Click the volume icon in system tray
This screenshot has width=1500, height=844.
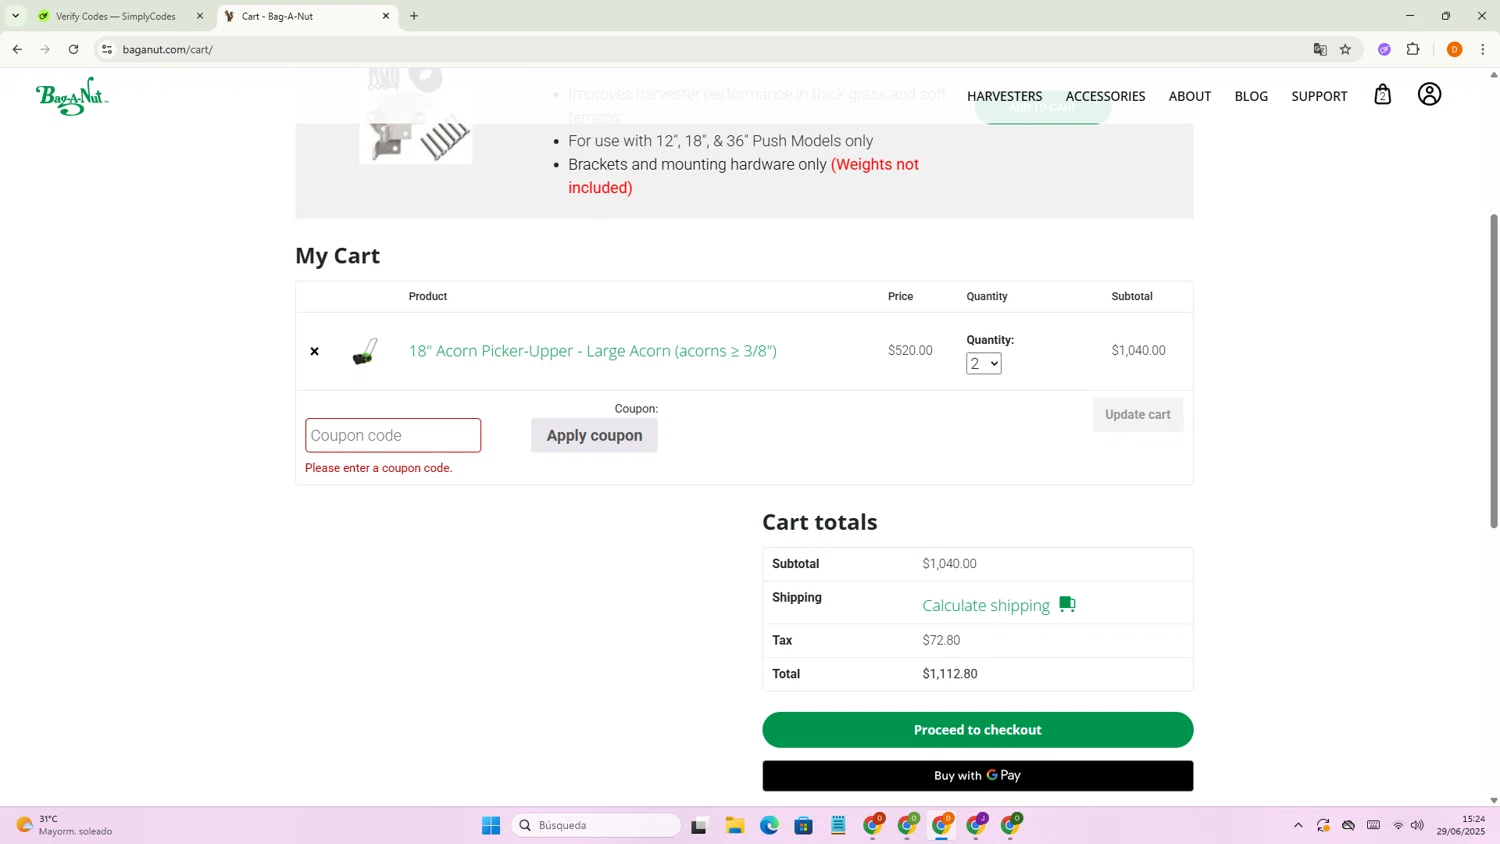[x=1417, y=825]
